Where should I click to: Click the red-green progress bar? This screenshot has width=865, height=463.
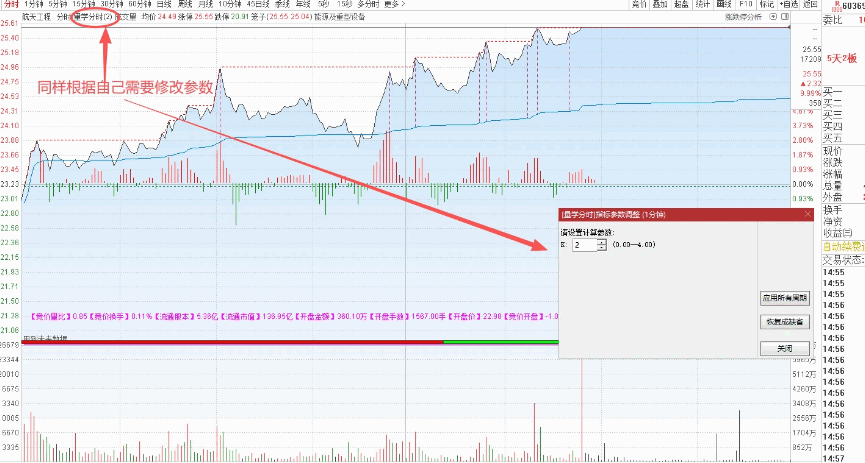click(x=290, y=342)
